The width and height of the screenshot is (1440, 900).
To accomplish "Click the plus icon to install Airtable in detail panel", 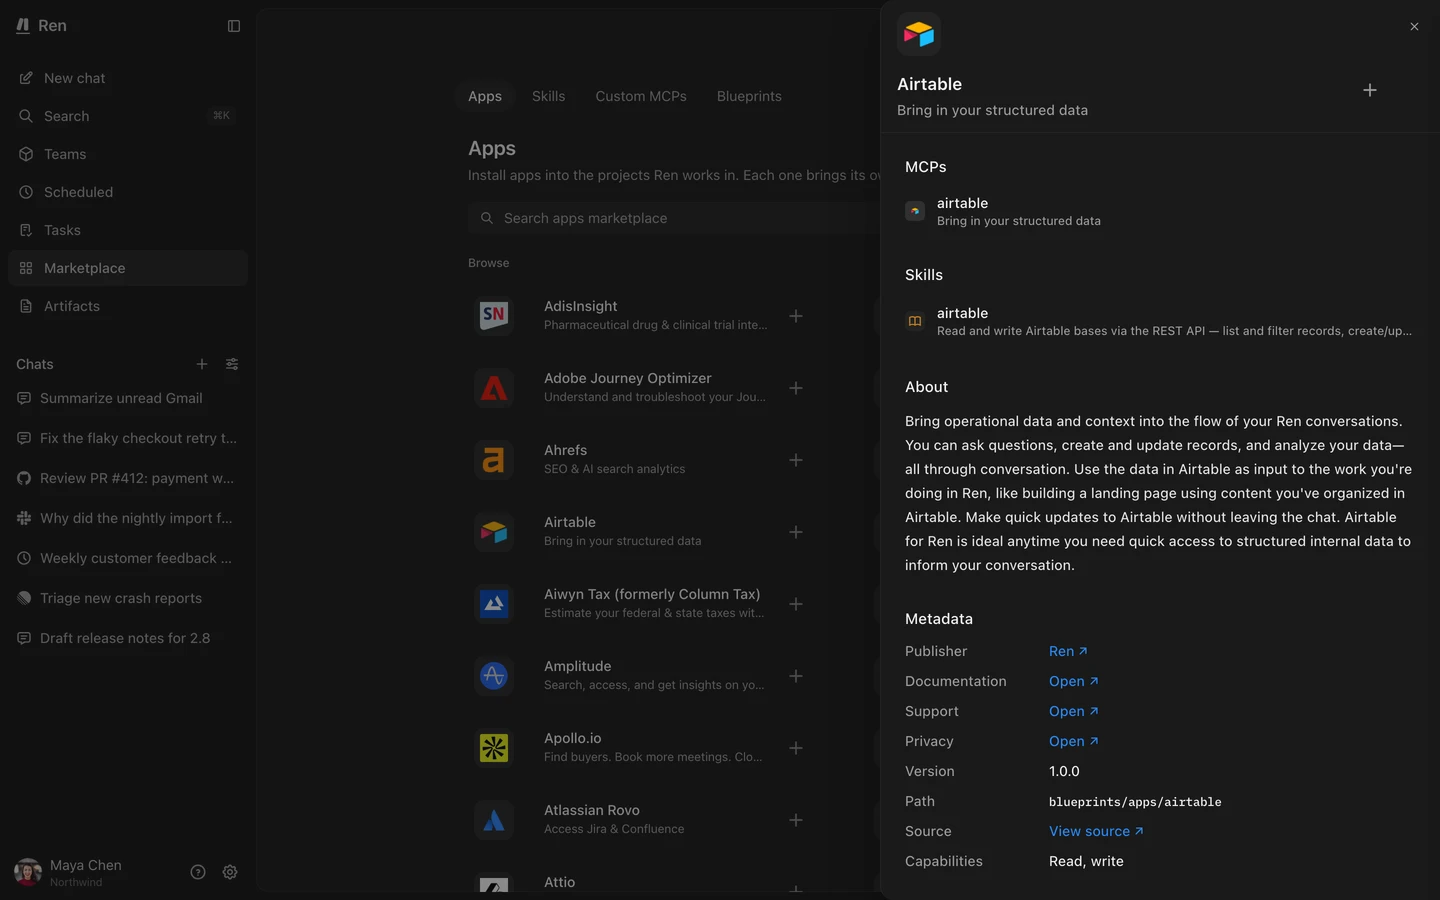I will (1370, 90).
